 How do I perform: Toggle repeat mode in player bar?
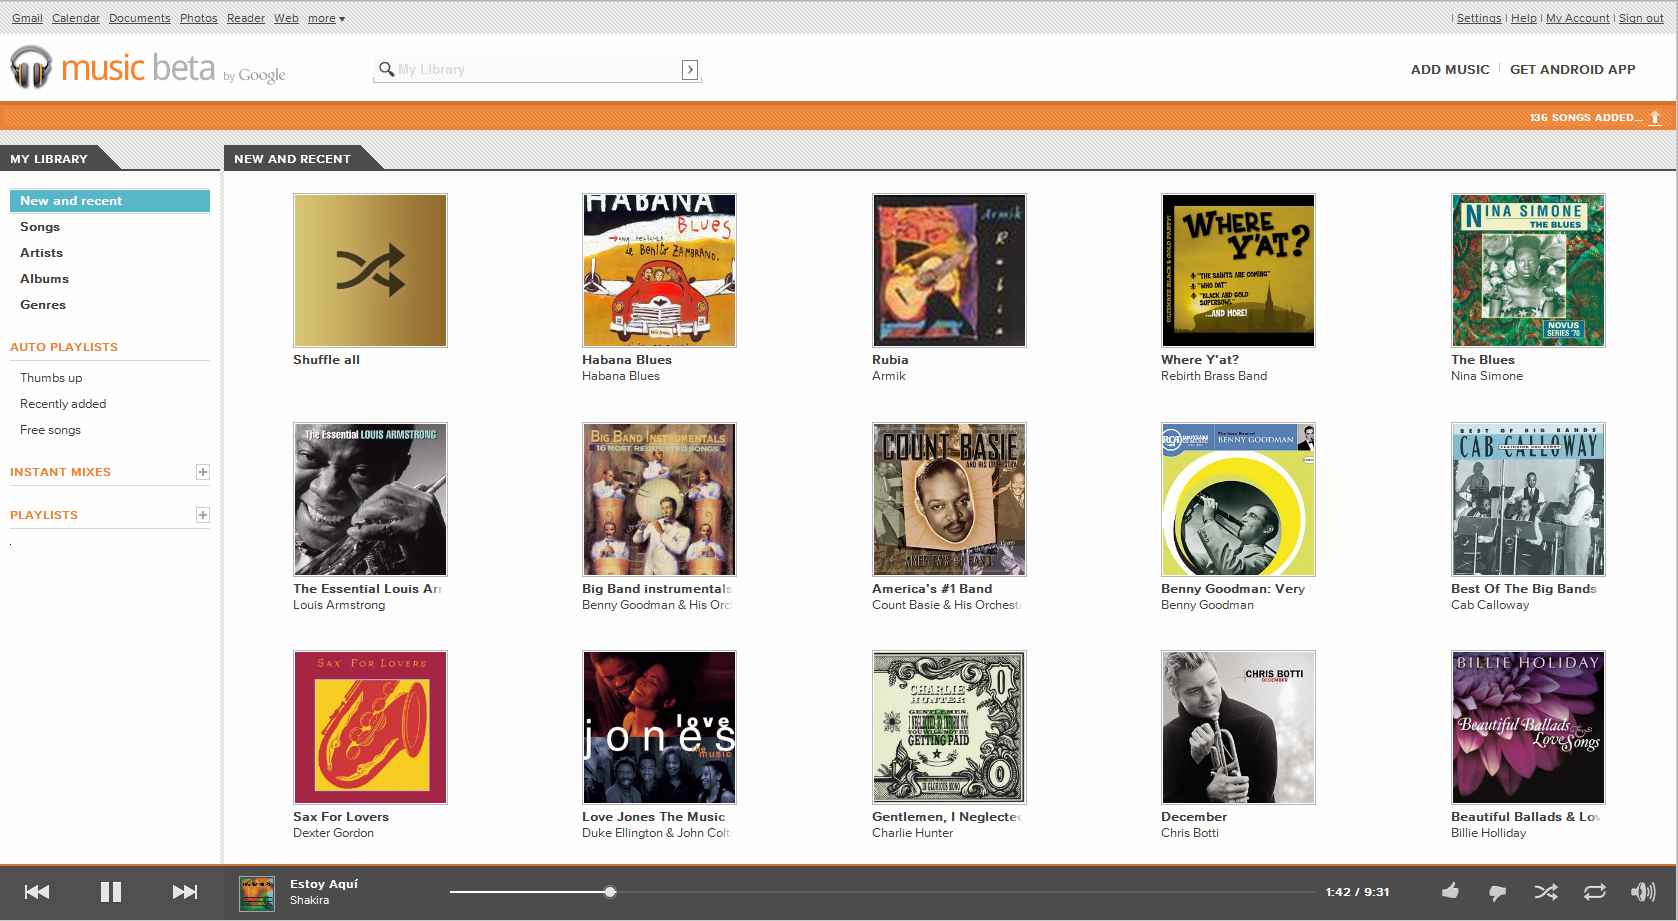tap(1594, 892)
